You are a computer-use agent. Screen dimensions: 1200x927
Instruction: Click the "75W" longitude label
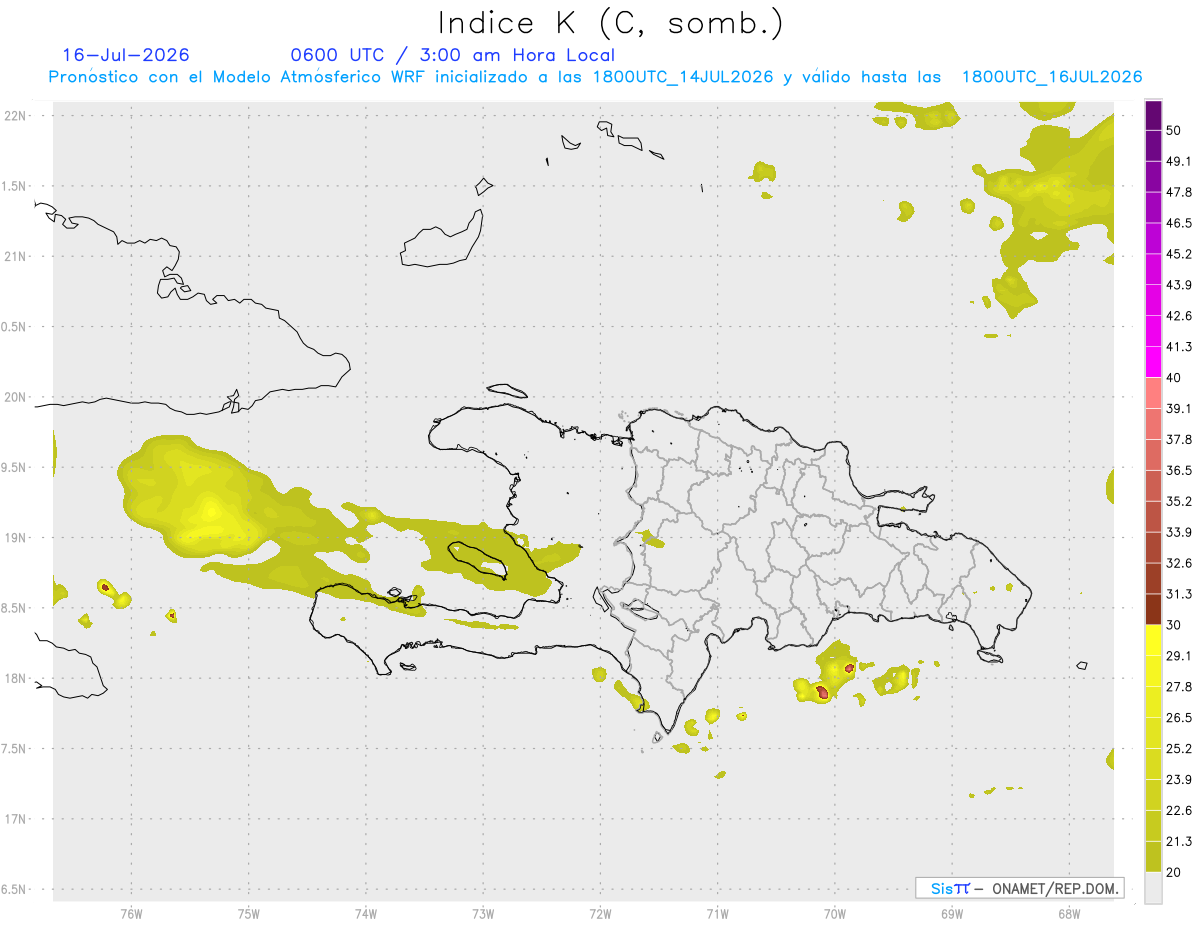[x=249, y=915]
